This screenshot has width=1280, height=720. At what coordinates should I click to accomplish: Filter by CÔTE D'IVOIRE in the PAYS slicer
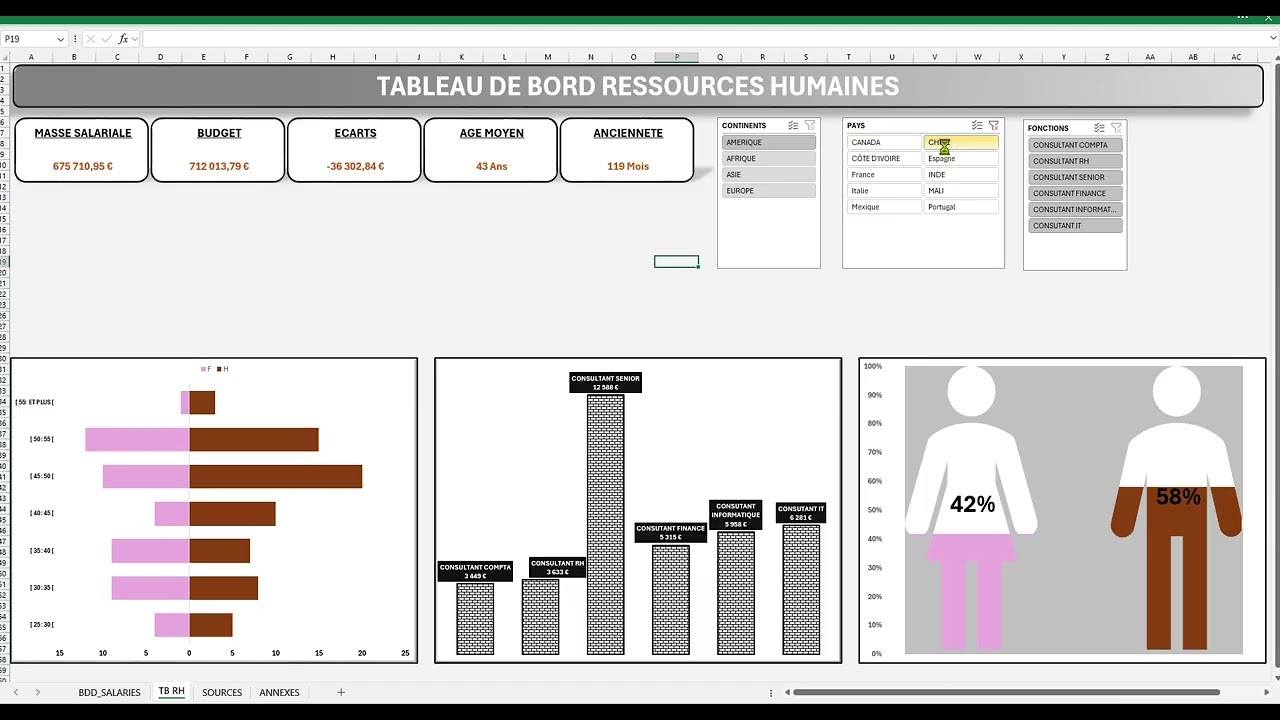pos(884,158)
